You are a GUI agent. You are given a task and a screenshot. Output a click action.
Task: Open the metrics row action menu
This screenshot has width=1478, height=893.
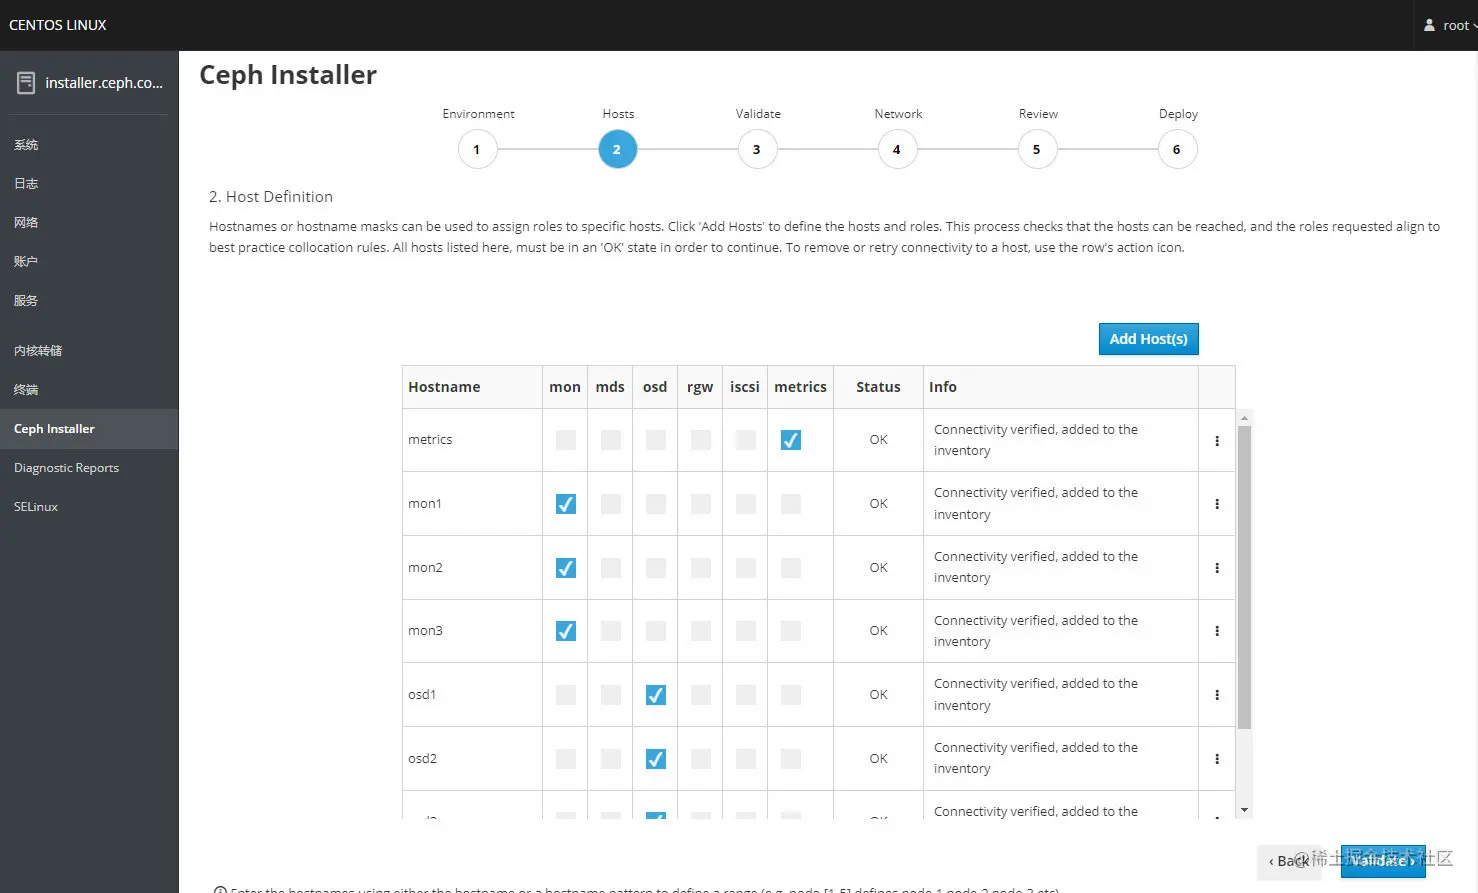click(1216, 440)
